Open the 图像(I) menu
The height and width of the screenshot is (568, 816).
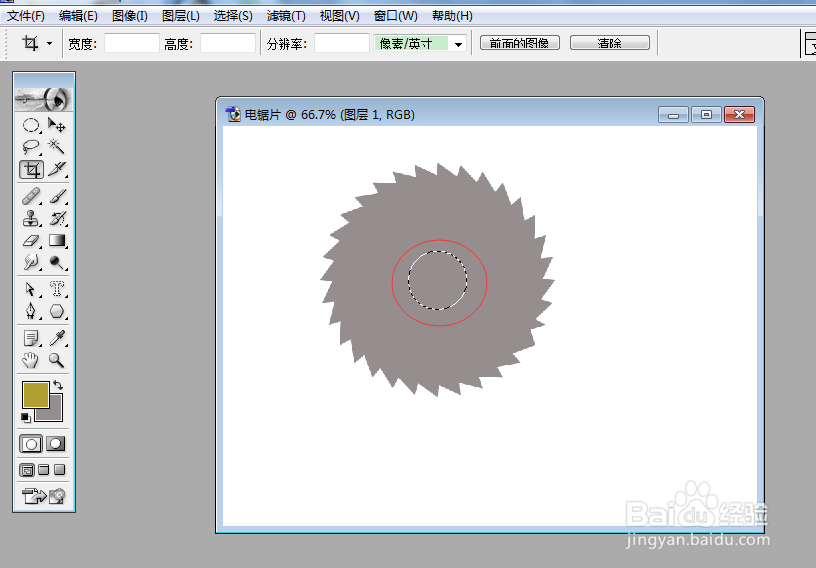130,16
